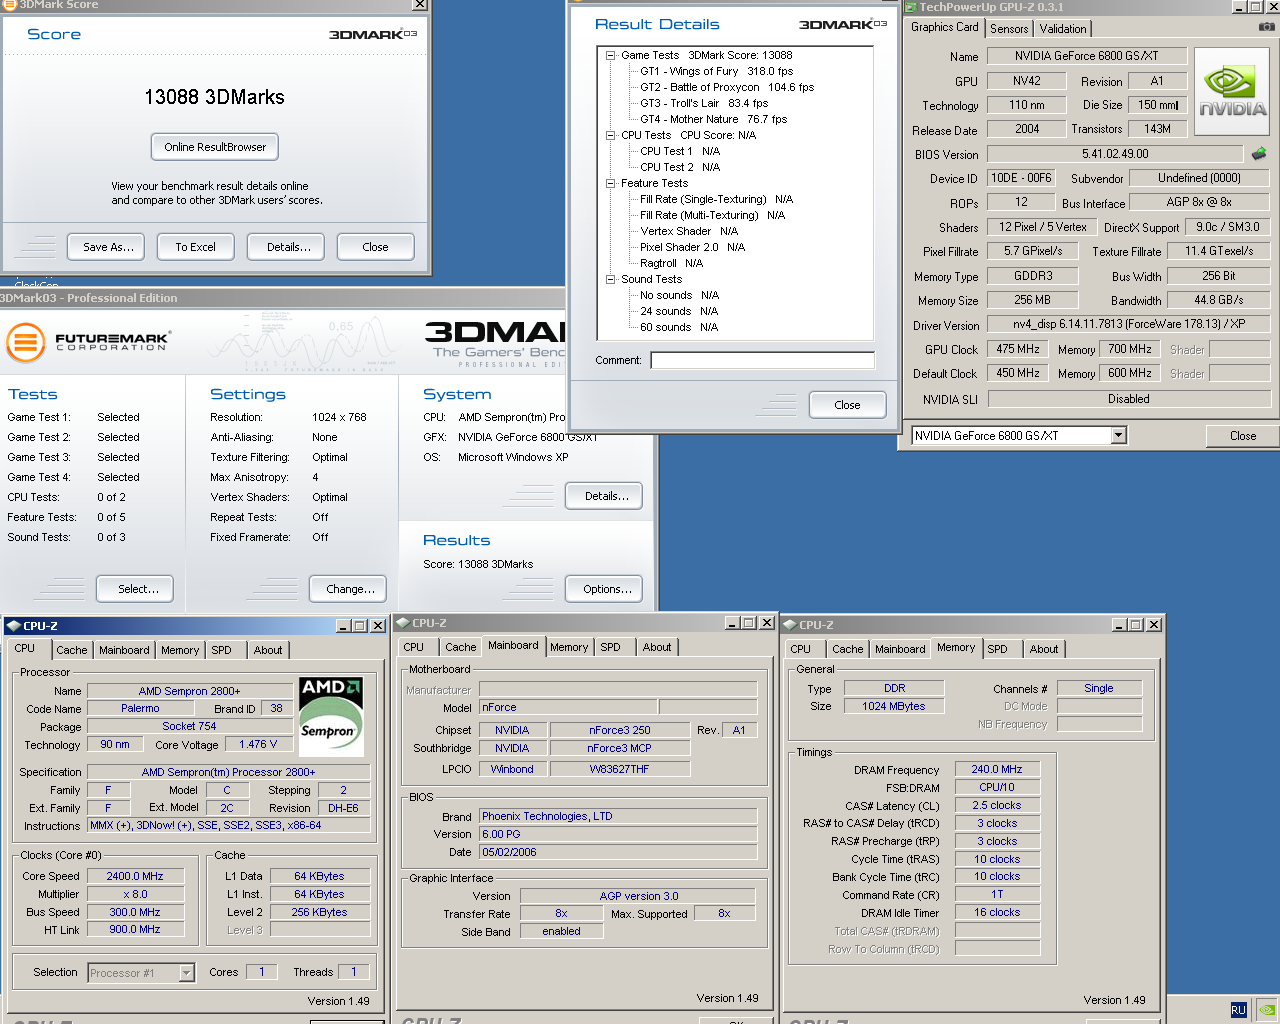Click the Core Speed value 2400.0 MHz

(135, 876)
